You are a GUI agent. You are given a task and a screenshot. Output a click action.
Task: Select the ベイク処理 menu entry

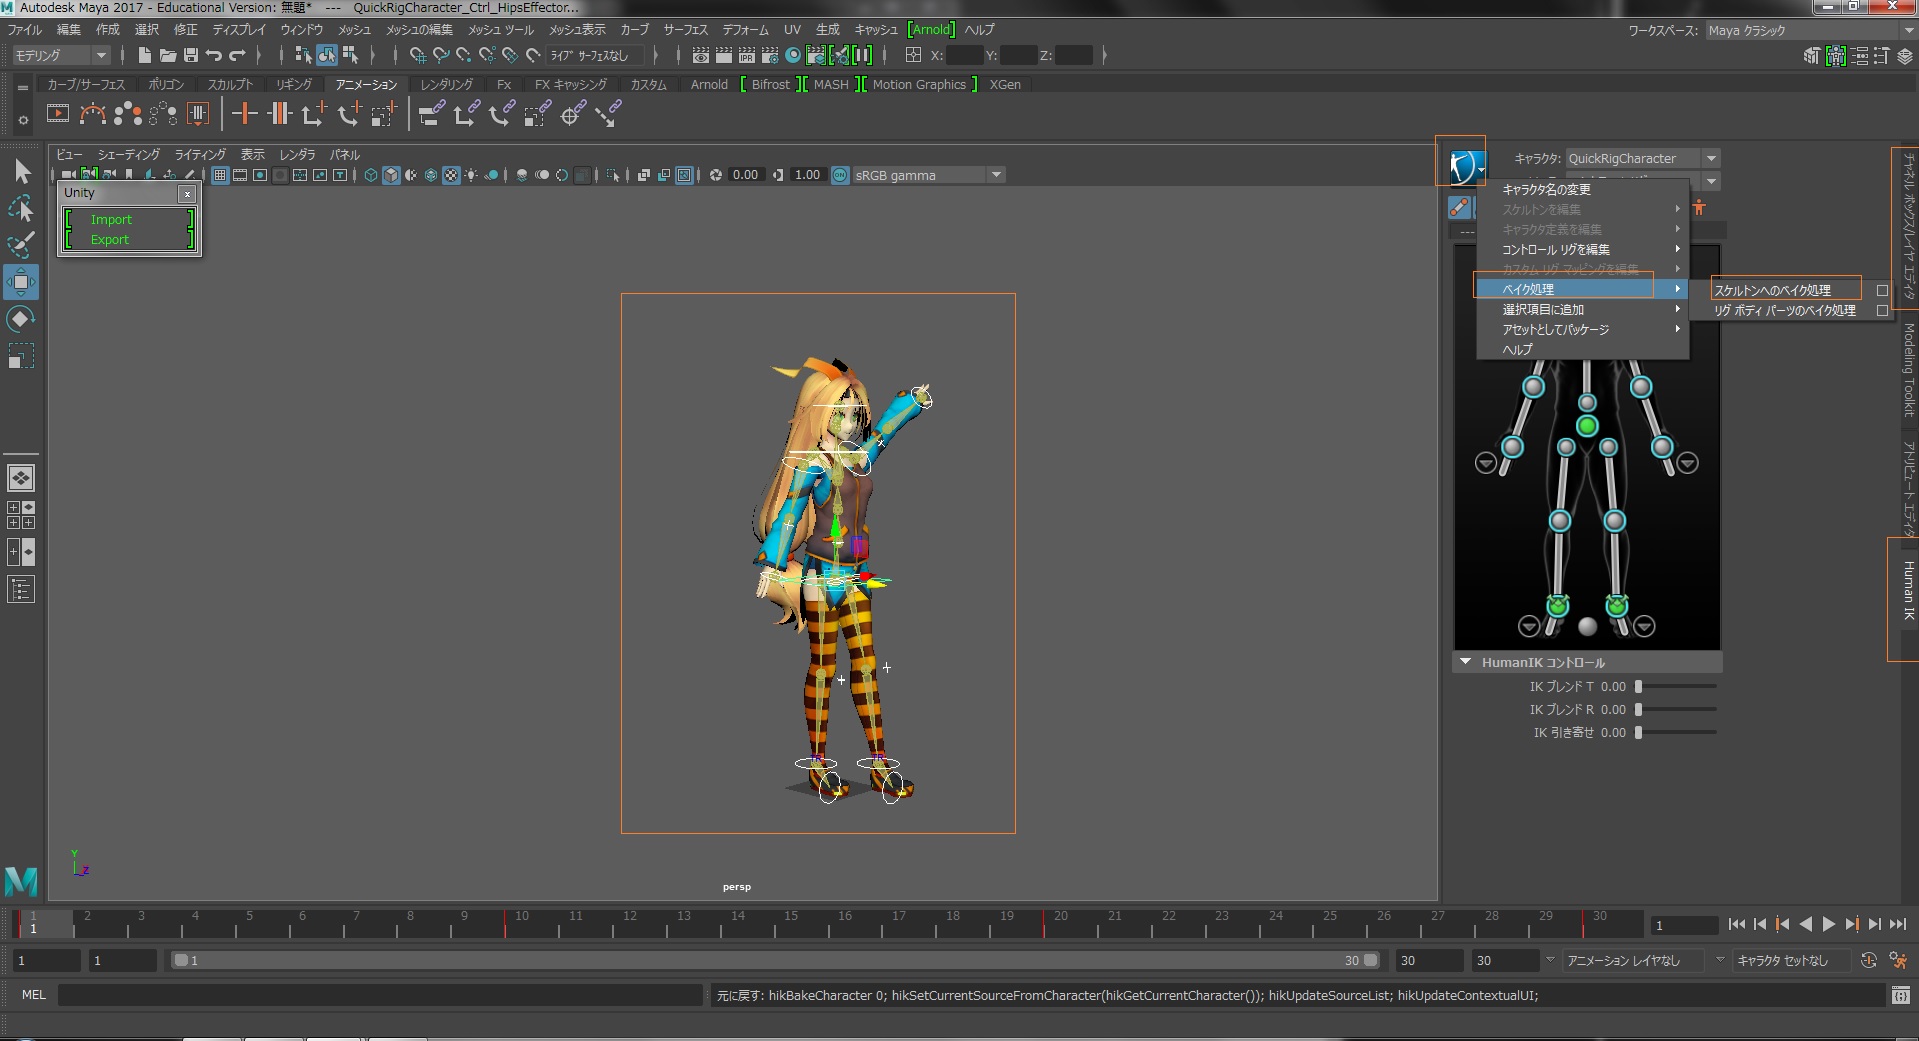pyautogui.click(x=1582, y=289)
